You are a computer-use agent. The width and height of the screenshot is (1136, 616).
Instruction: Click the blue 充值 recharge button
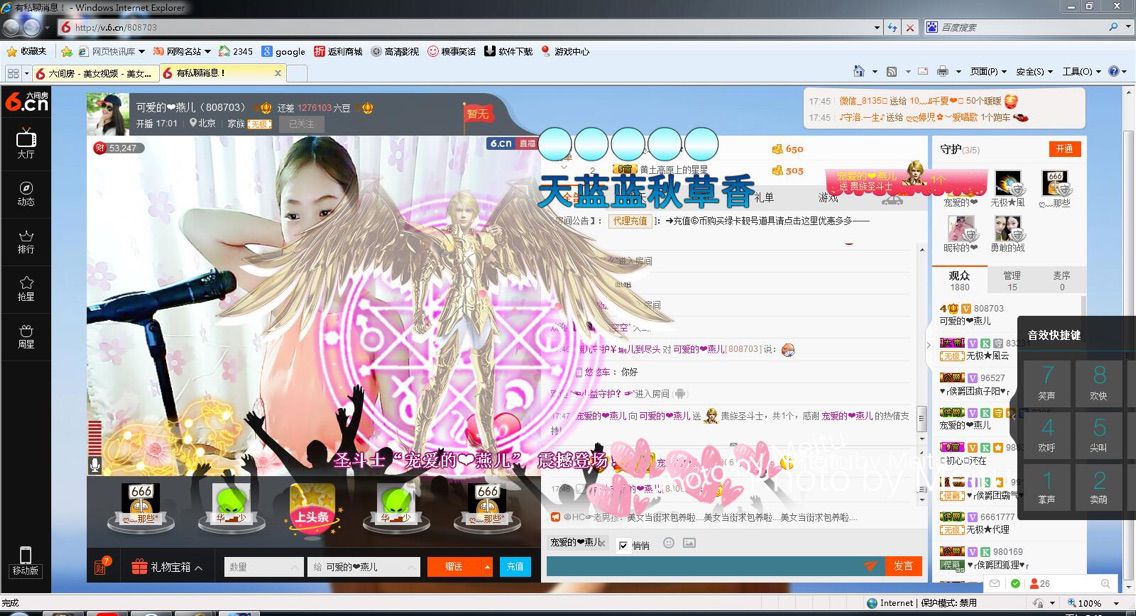[515, 567]
